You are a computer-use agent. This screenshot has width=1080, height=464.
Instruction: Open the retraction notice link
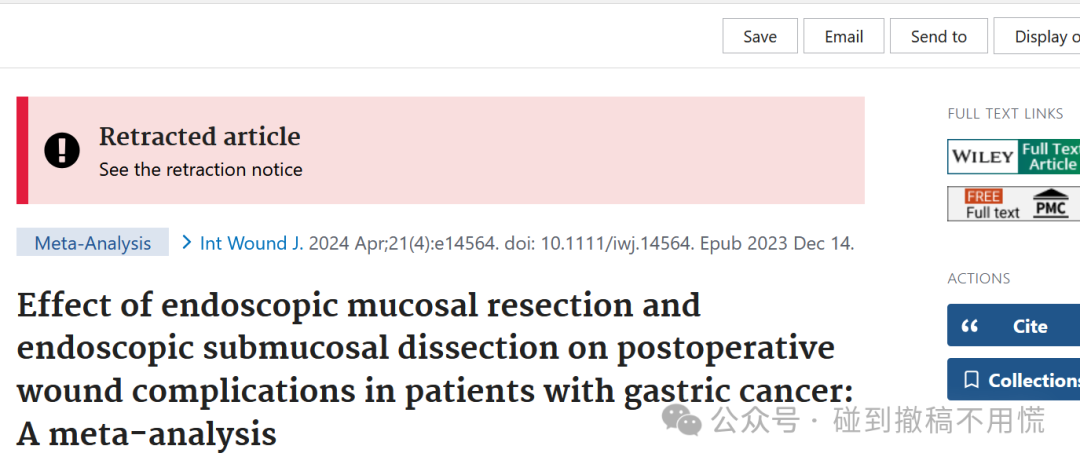200,169
